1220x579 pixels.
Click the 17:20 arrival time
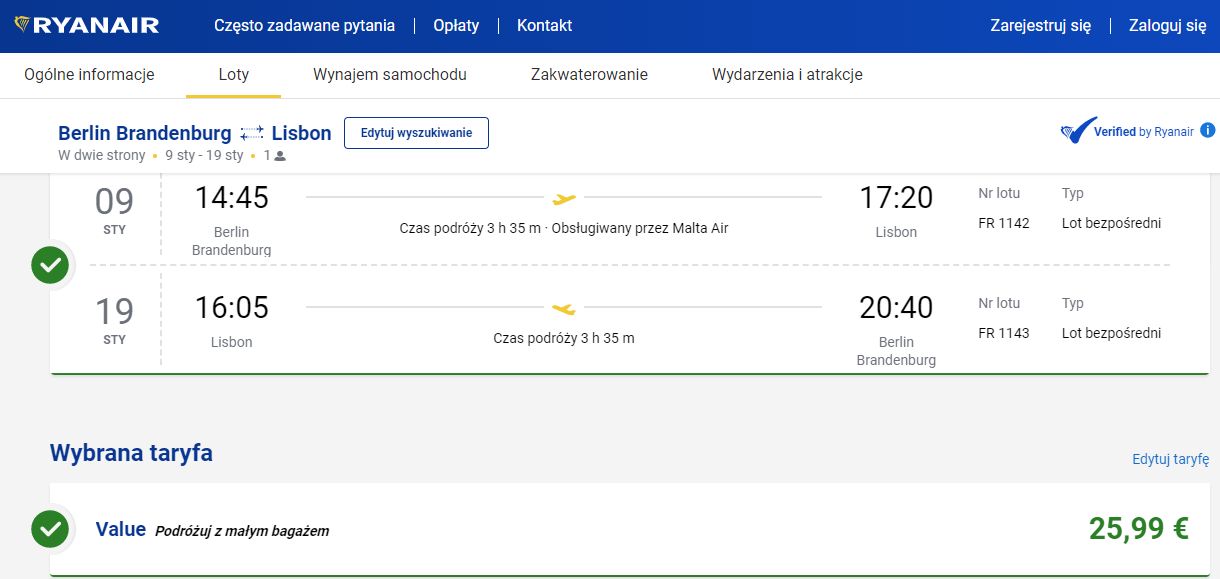tap(896, 197)
